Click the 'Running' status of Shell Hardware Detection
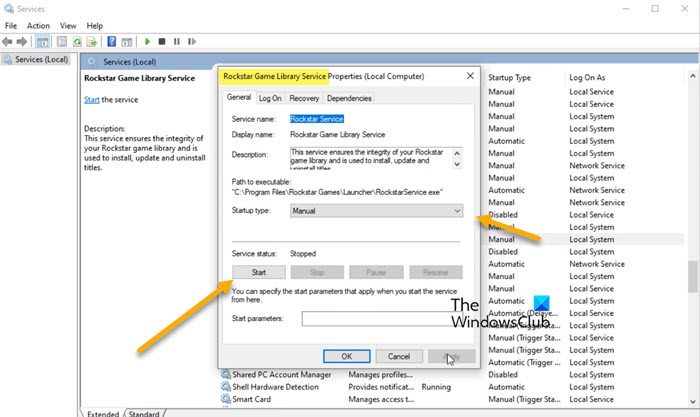 (x=436, y=387)
